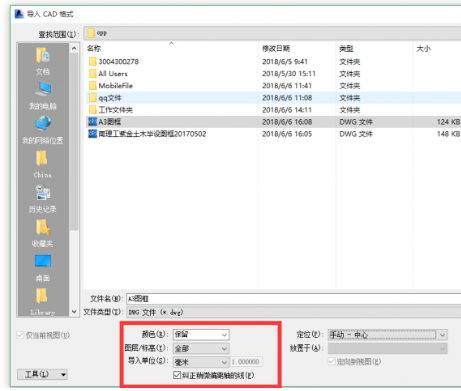The height and width of the screenshot is (391, 461).
Task: Click folder icon of MobileFile
Action: (93, 86)
